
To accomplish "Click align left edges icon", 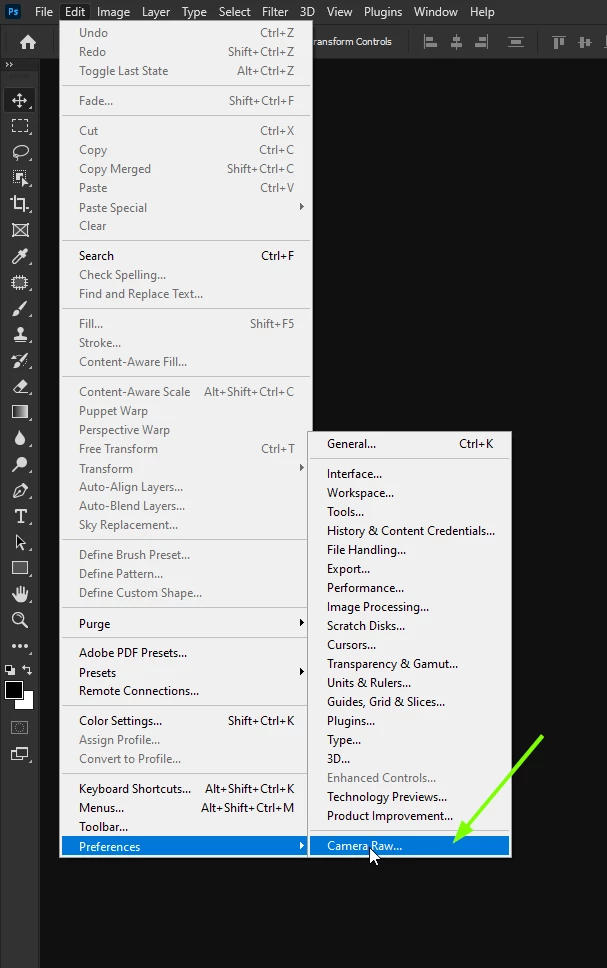I will tap(430, 42).
